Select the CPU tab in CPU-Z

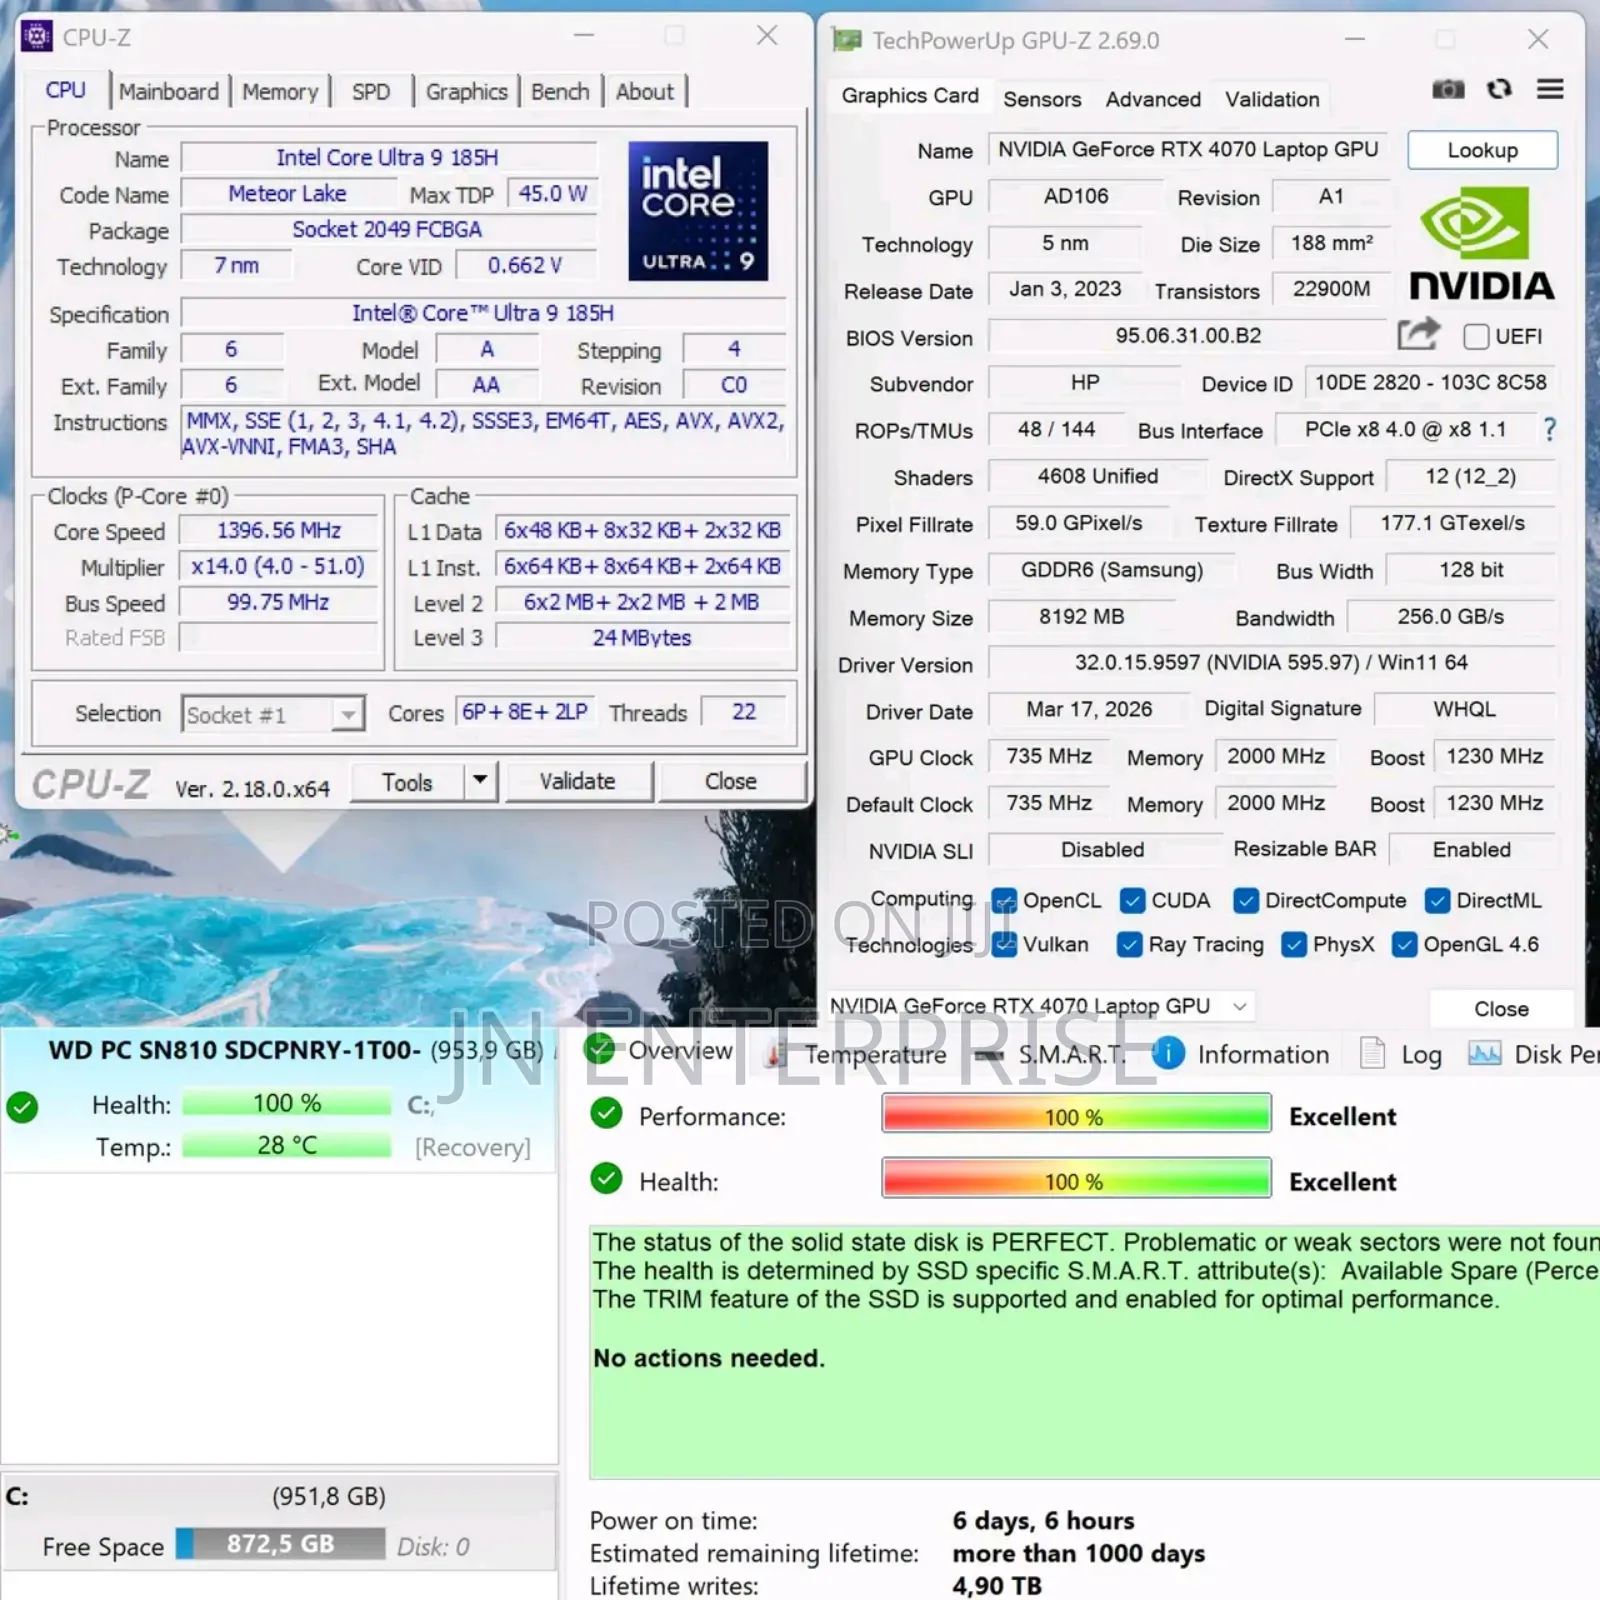[66, 90]
